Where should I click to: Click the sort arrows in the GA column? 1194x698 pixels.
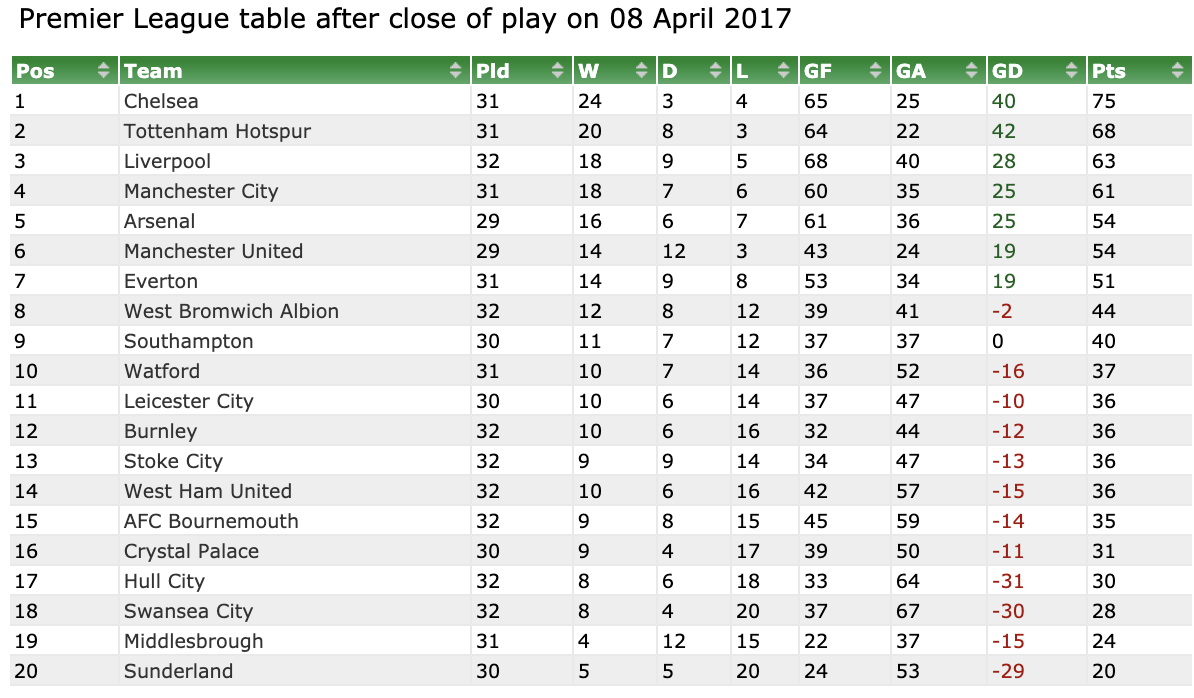[971, 71]
